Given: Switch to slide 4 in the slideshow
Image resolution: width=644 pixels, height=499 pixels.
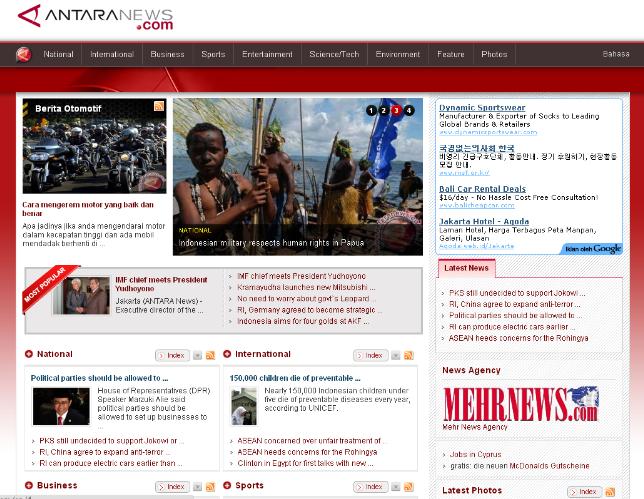Looking at the screenshot, I should click(x=408, y=110).
